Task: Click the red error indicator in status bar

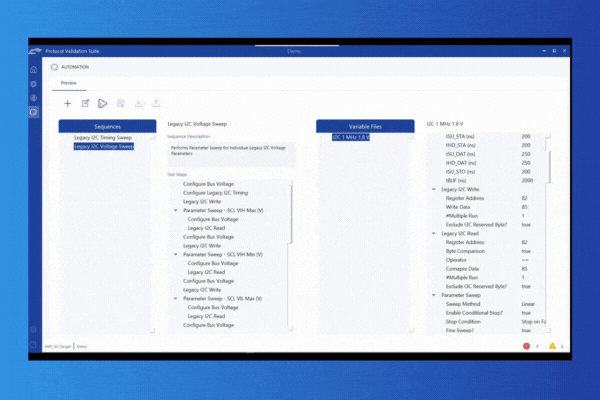Action: click(526, 345)
